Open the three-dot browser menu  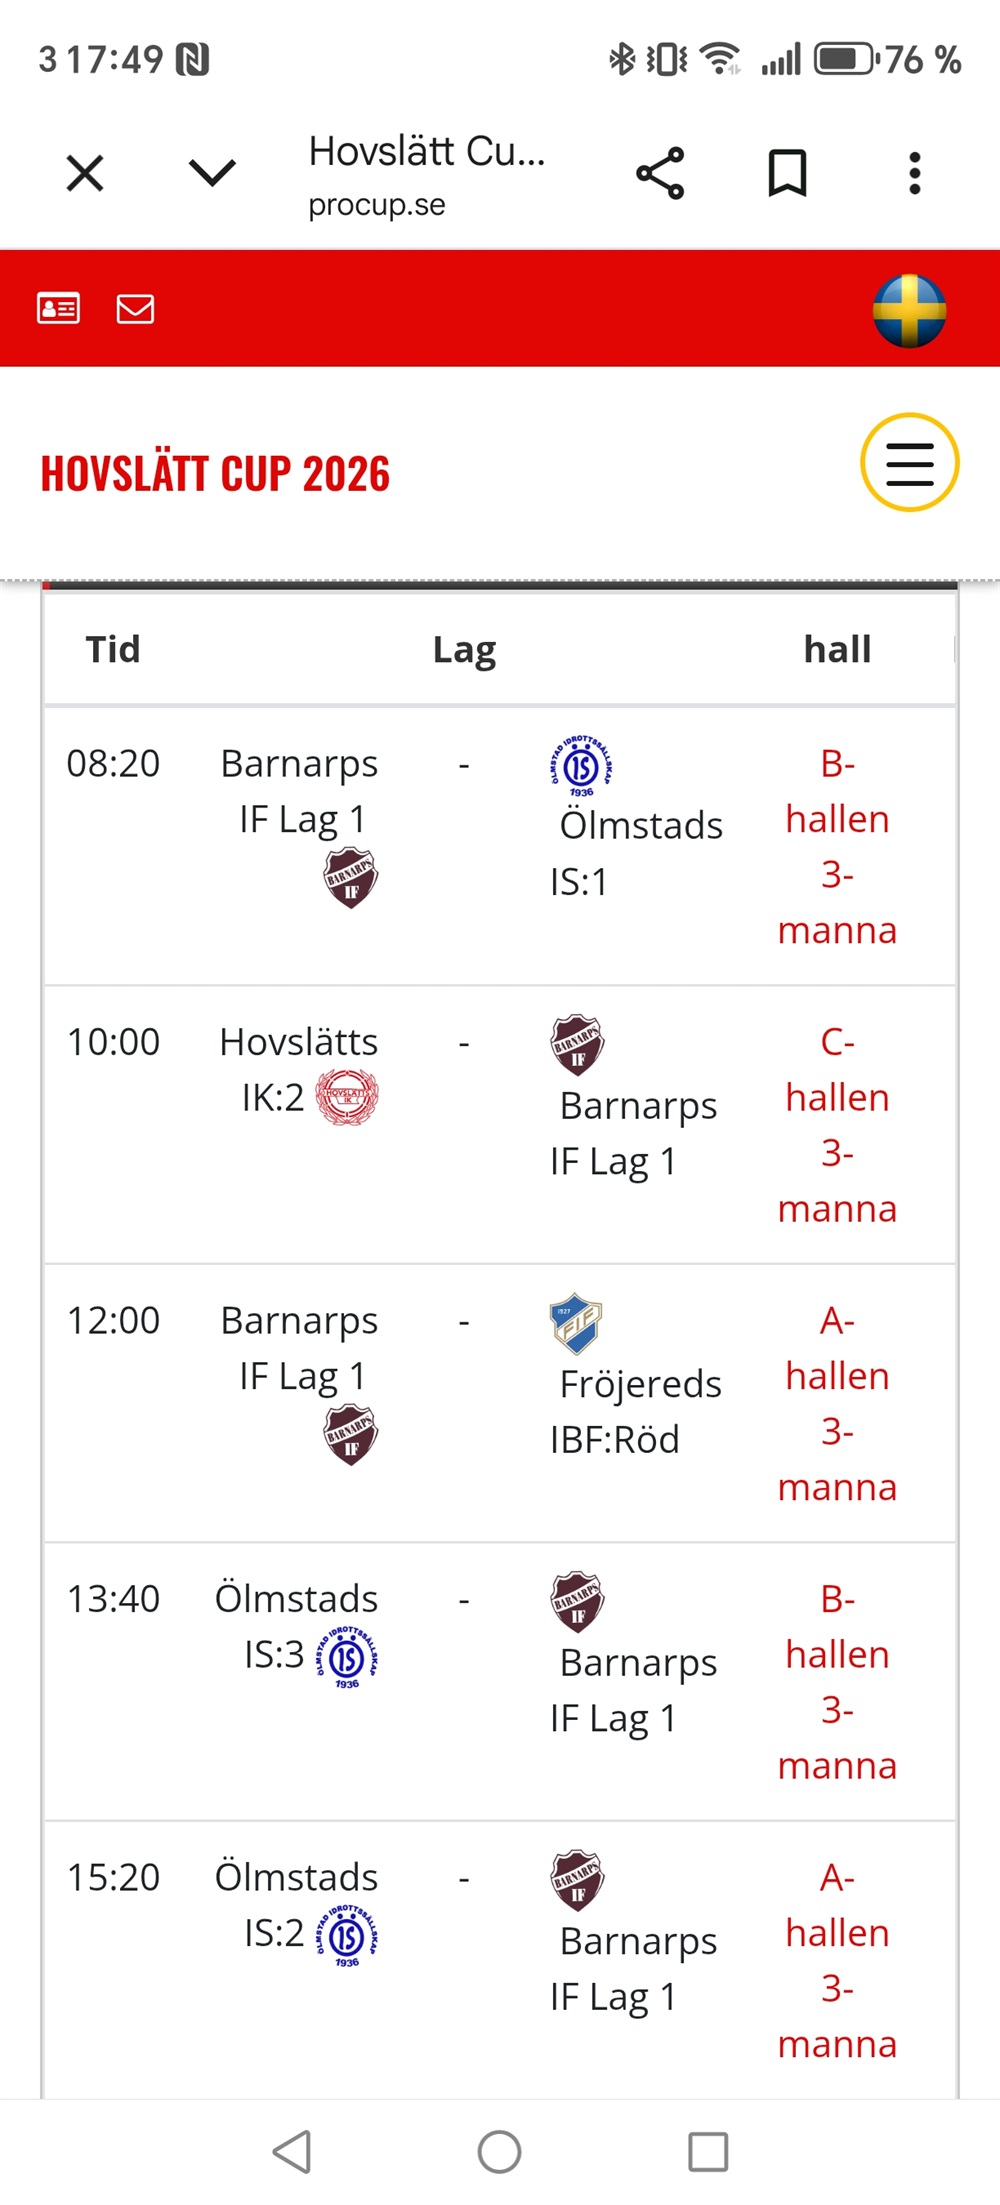[x=914, y=173]
